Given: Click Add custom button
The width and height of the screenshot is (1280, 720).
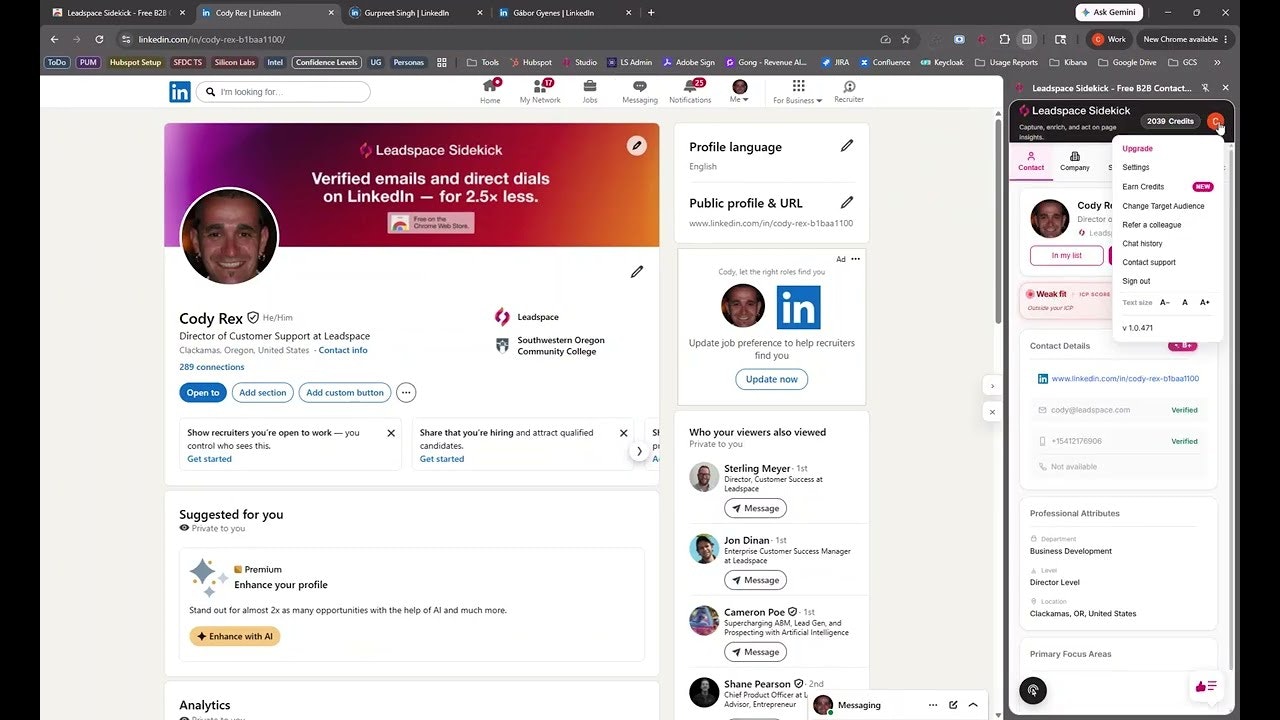Looking at the screenshot, I should [x=345, y=393].
